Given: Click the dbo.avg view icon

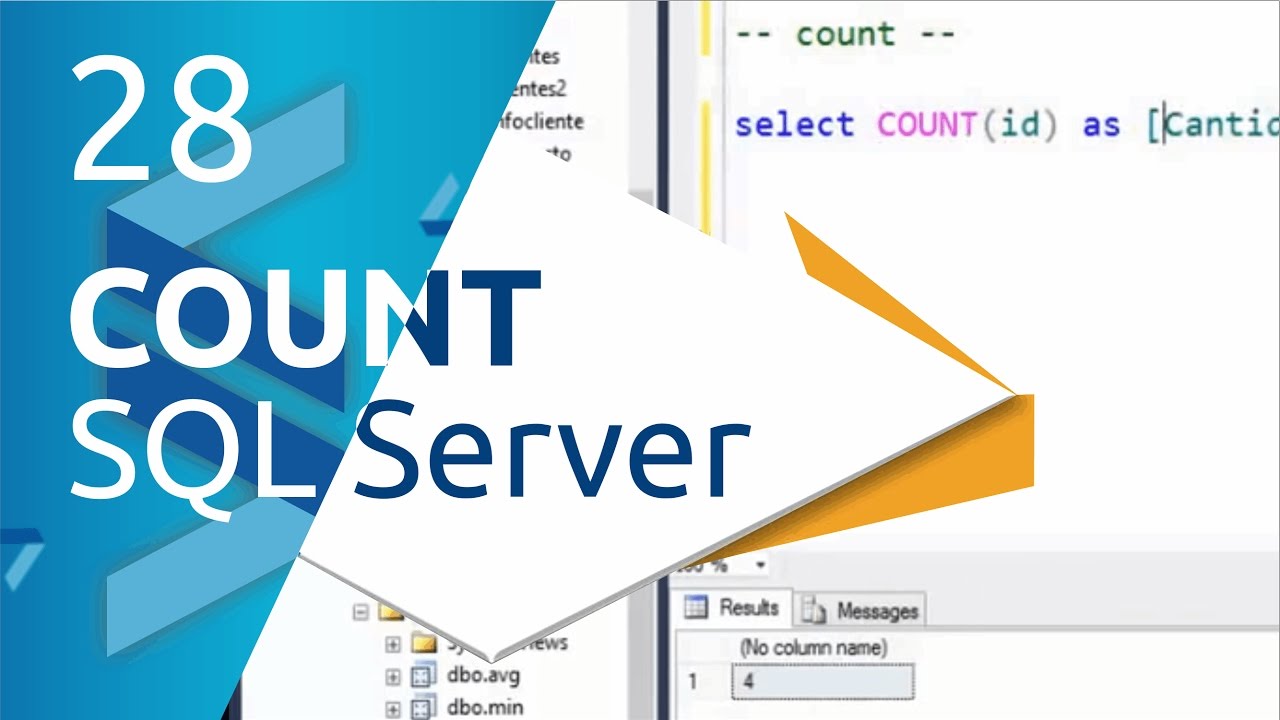Looking at the screenshot, I should 425,677.
